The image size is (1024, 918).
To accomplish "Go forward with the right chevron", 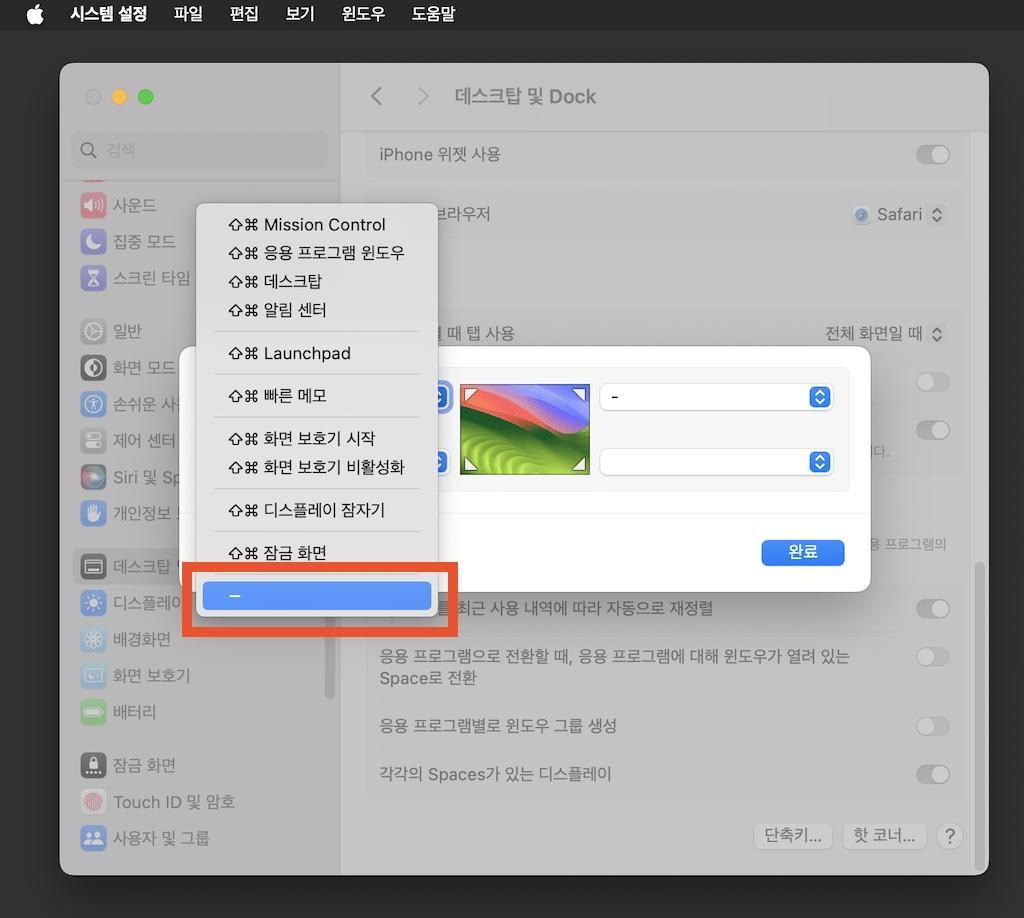I will pos(423,97).
